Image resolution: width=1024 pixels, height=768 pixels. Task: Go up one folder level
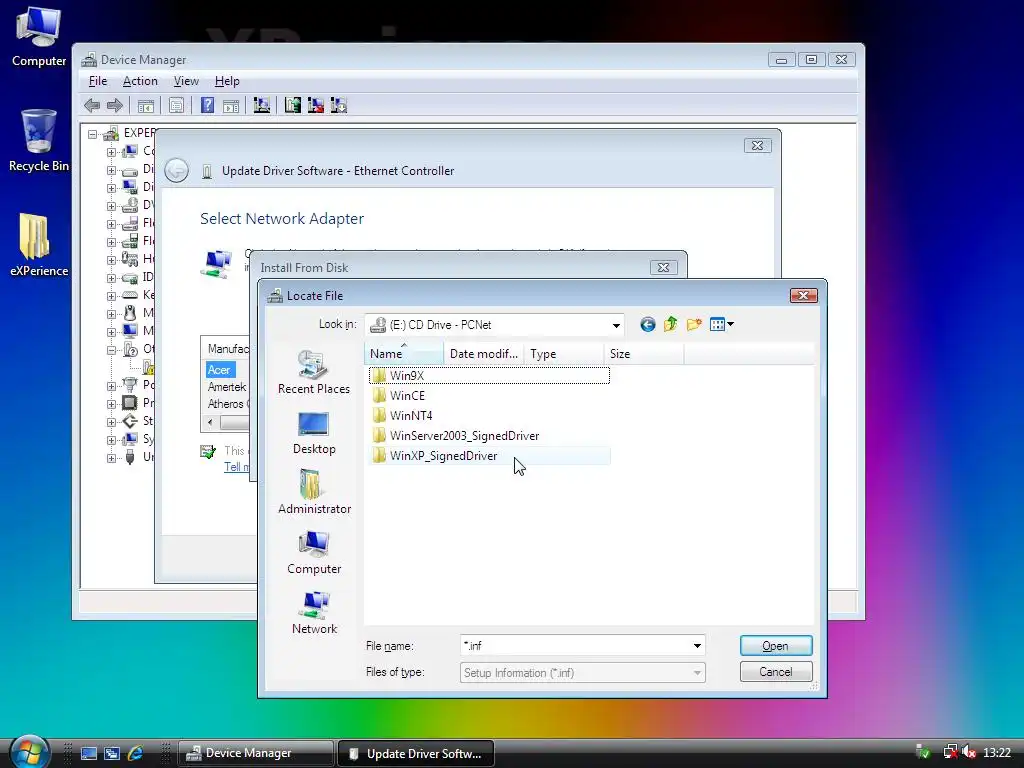coord(671,325)
